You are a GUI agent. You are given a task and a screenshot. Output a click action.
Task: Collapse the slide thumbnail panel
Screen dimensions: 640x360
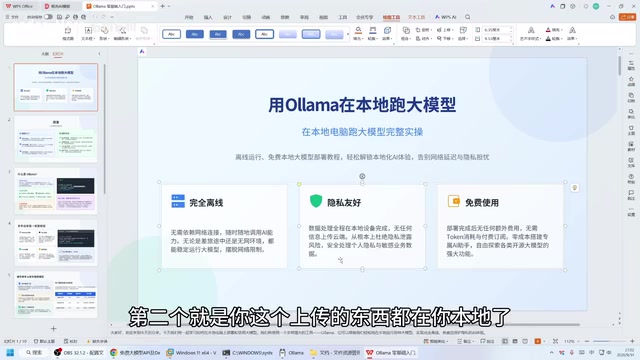[99, 53]
